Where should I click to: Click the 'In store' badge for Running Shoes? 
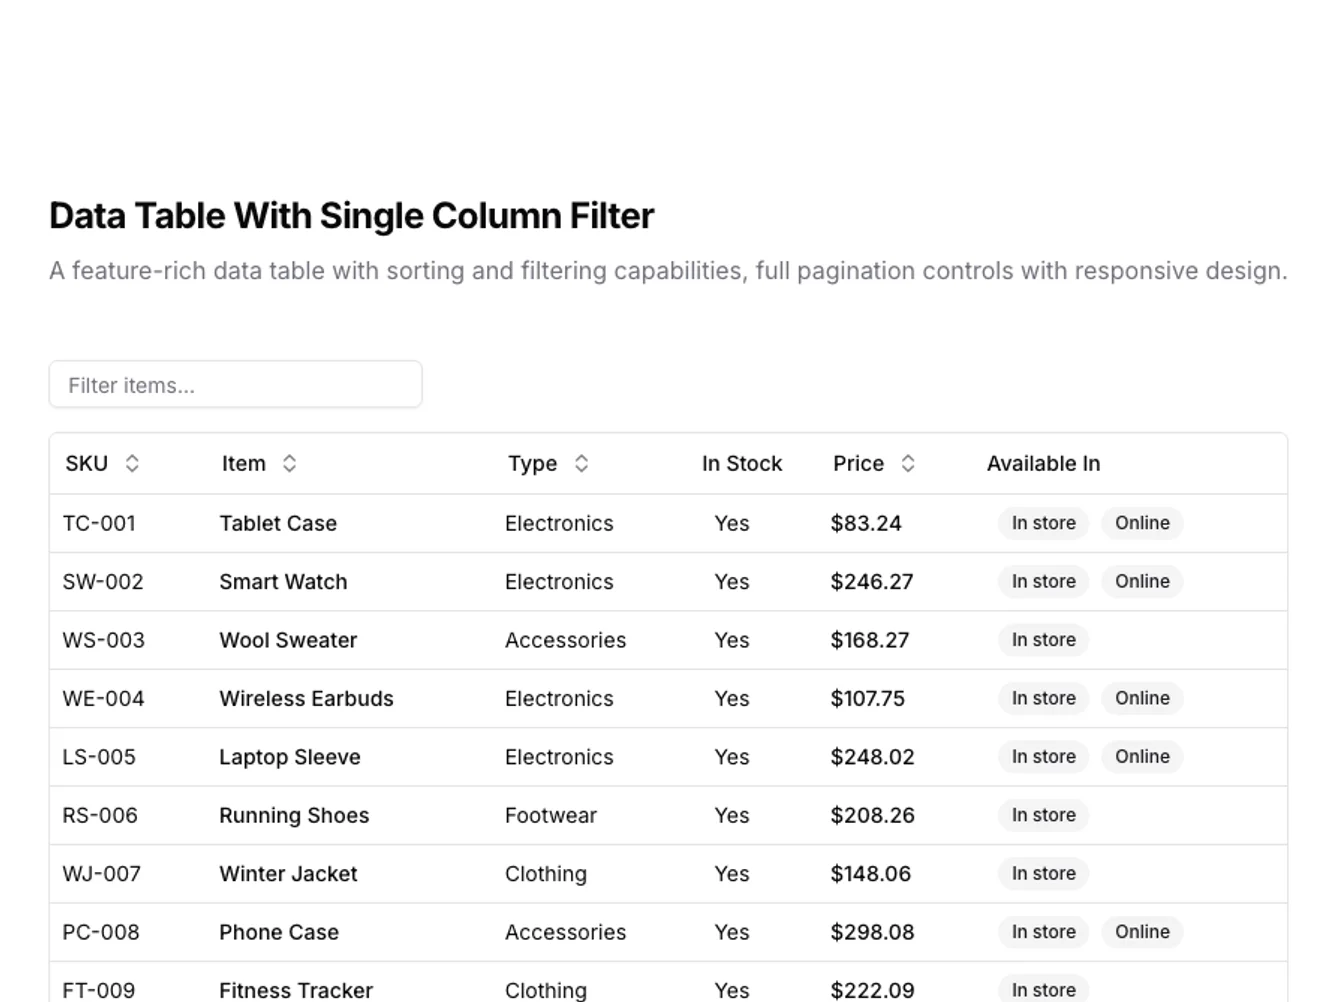(1043, 815)
